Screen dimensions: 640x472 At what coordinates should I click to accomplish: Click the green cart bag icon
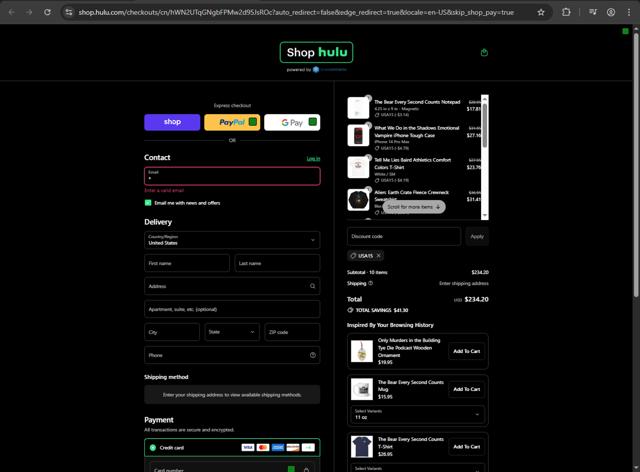click(x=484, y=52)
